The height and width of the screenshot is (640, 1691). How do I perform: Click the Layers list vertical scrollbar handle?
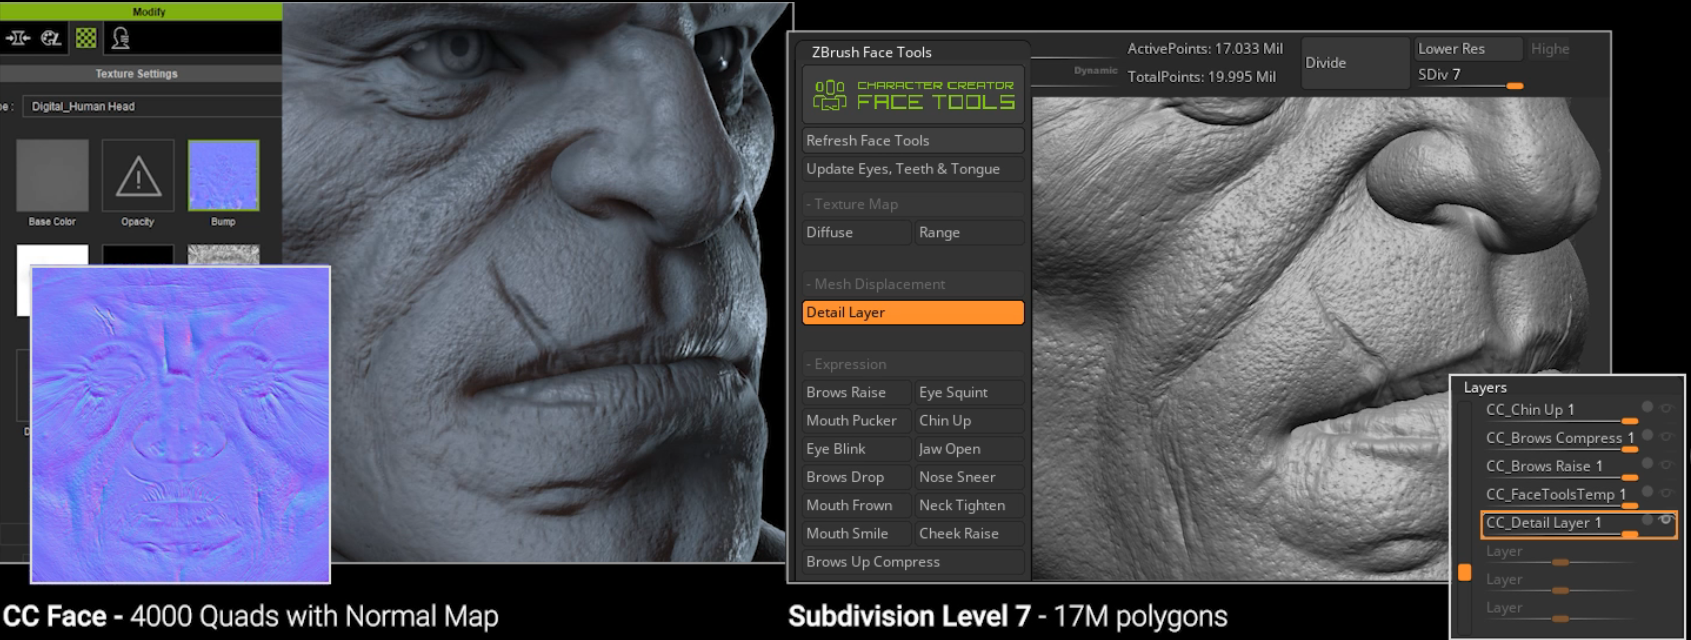(x=1464, y=572)
